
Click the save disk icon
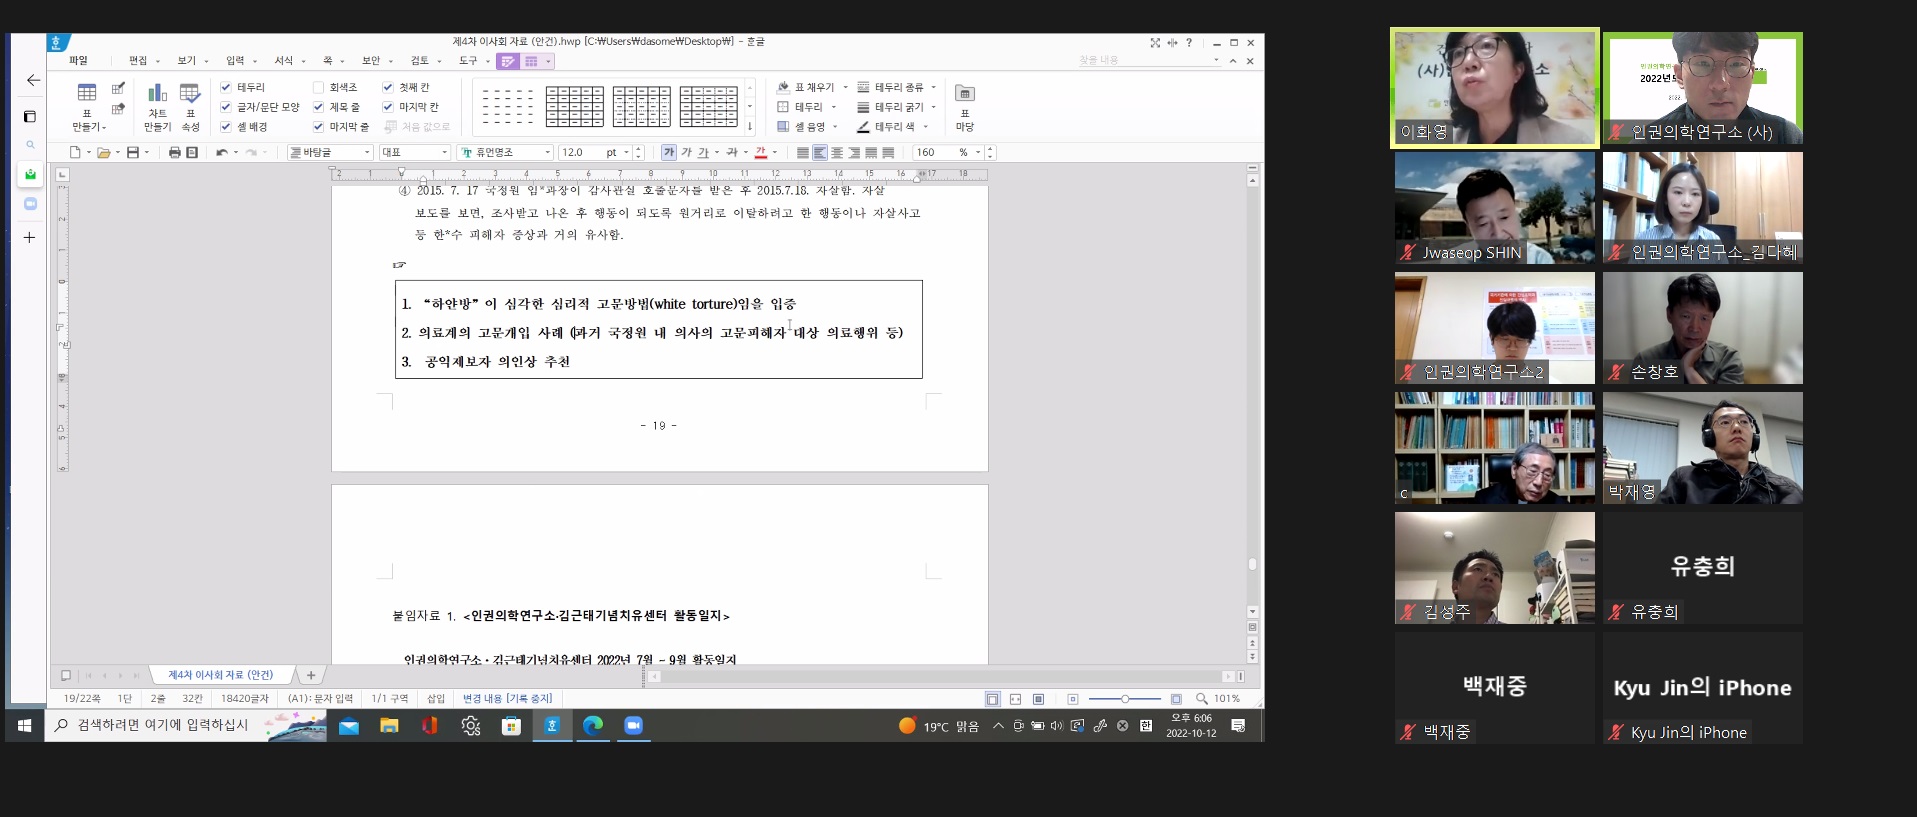(x=132, y=152)
